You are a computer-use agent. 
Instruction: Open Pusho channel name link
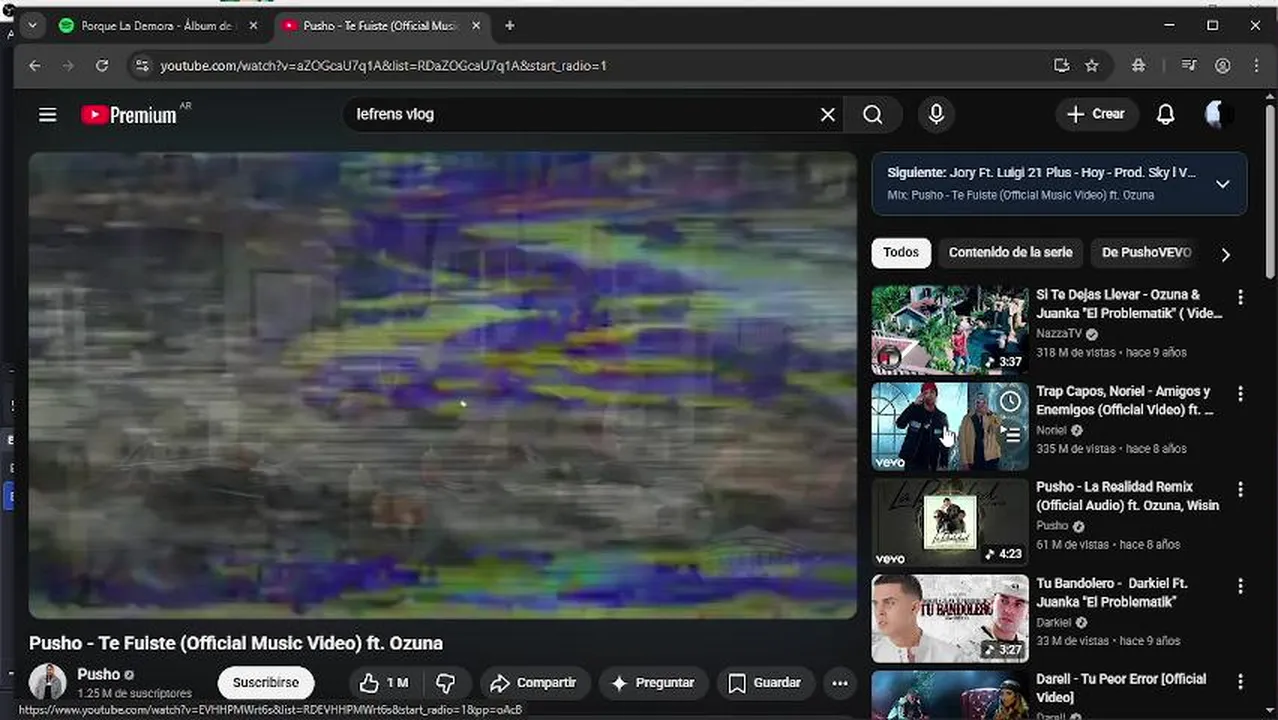[x=98, y=674]
